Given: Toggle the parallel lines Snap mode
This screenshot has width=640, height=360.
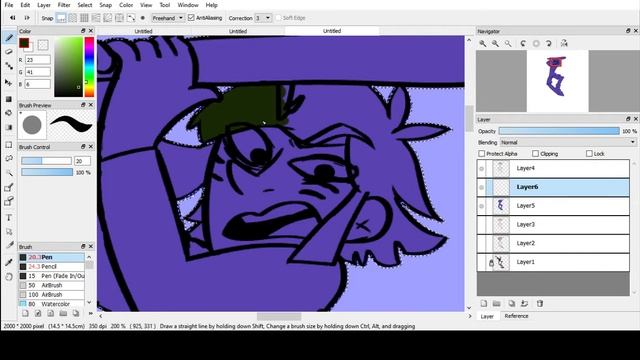Looking at the screenshot, I should (73, 18).
